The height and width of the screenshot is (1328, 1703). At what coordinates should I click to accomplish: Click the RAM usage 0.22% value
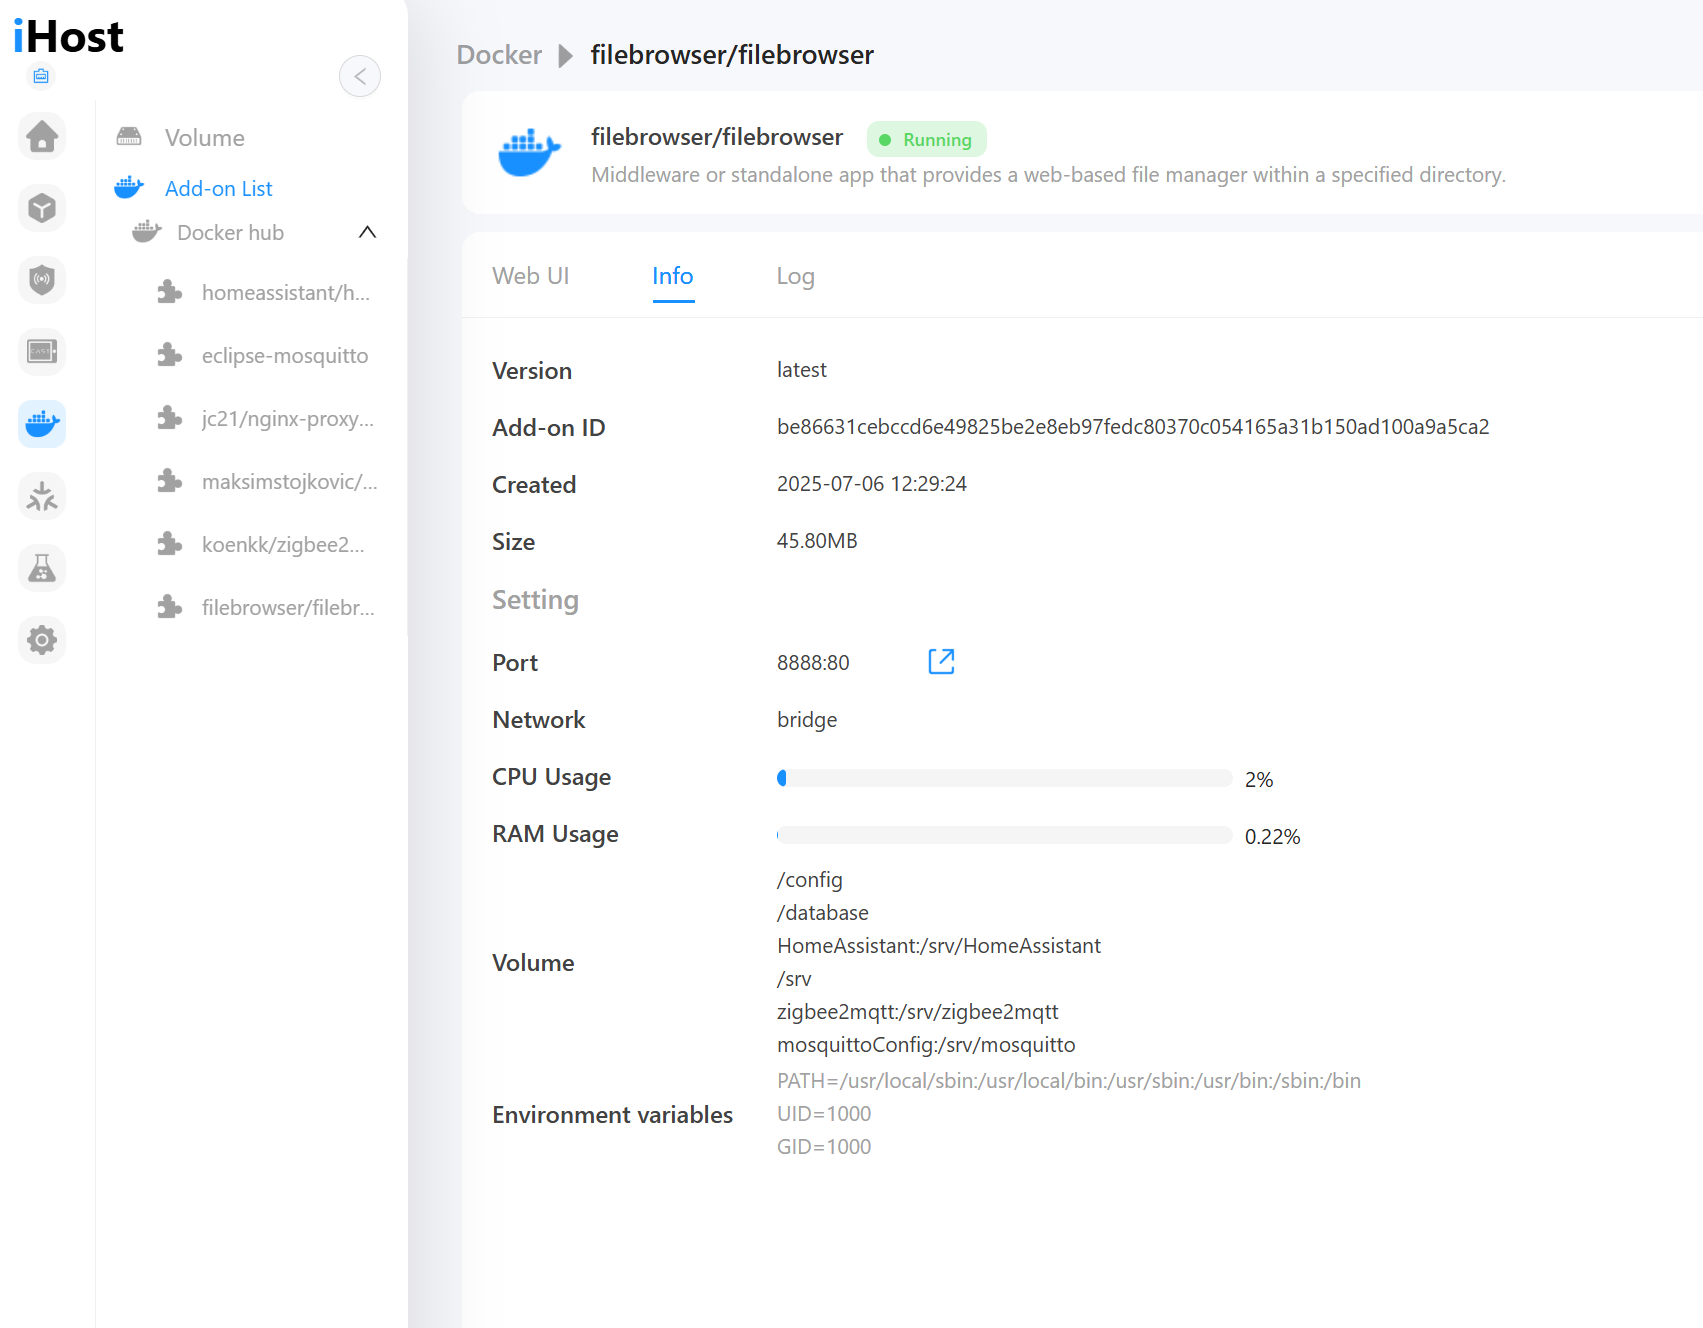coord(1272,837)
